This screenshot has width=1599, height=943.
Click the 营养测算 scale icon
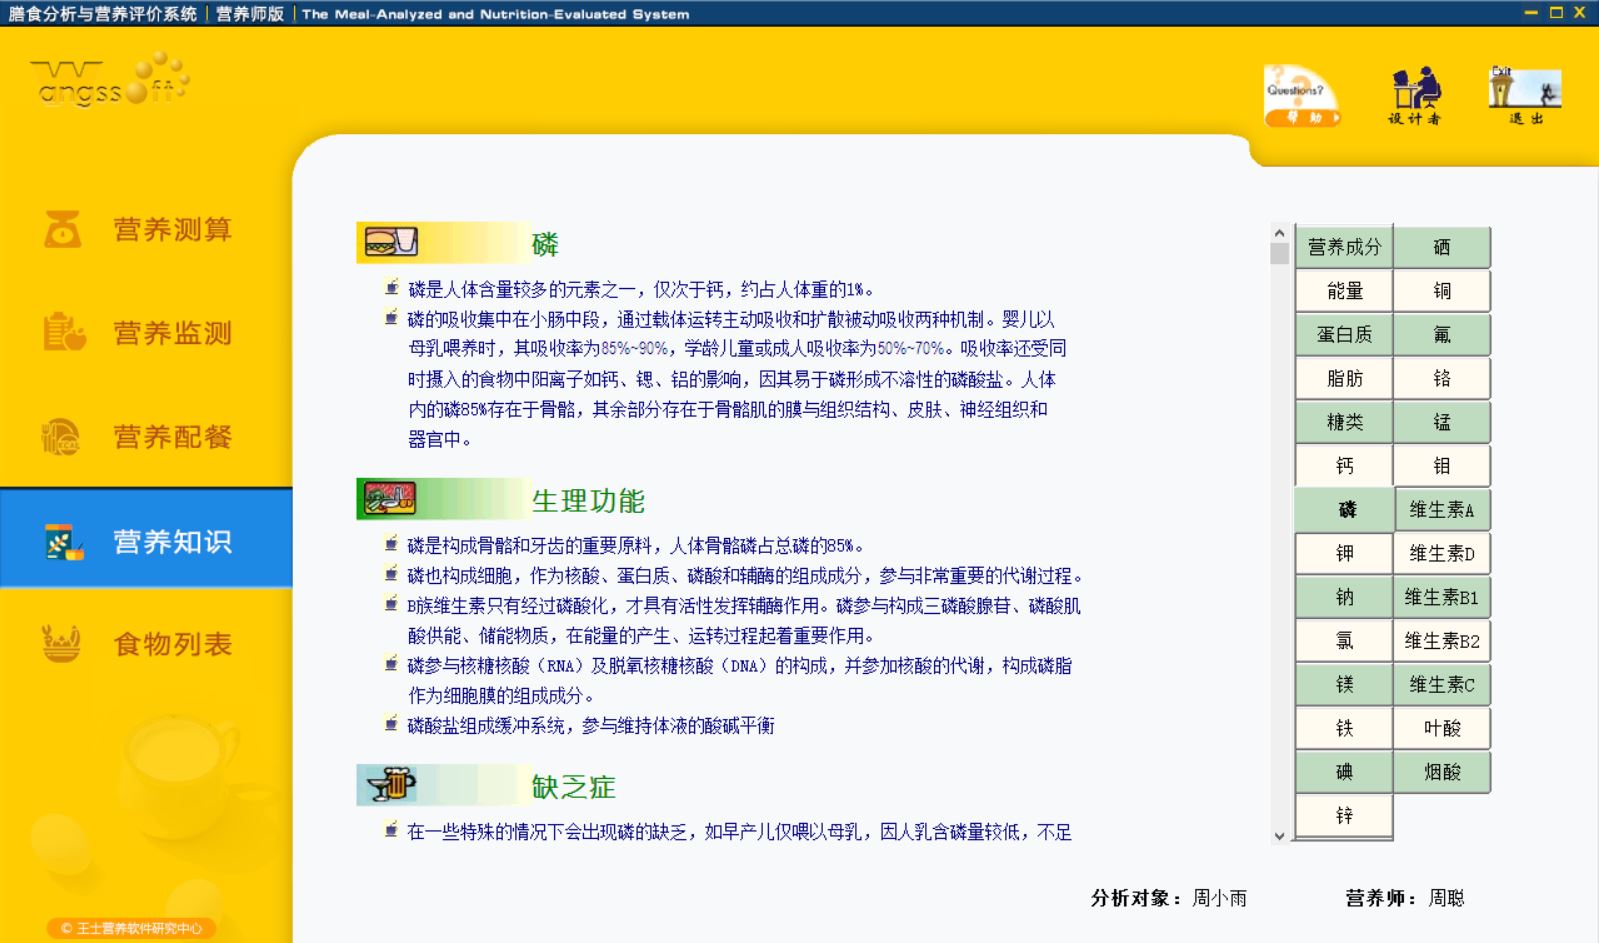pyautogui.click(x=62, y=229)
